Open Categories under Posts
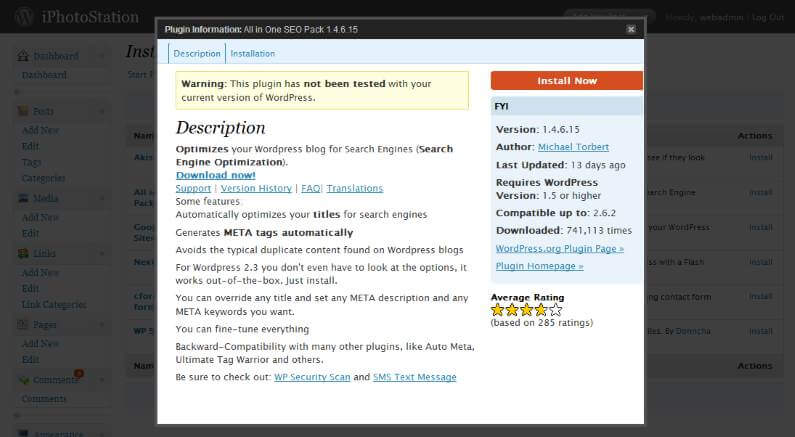Screen dimensions: 795x437 [44, 178]
